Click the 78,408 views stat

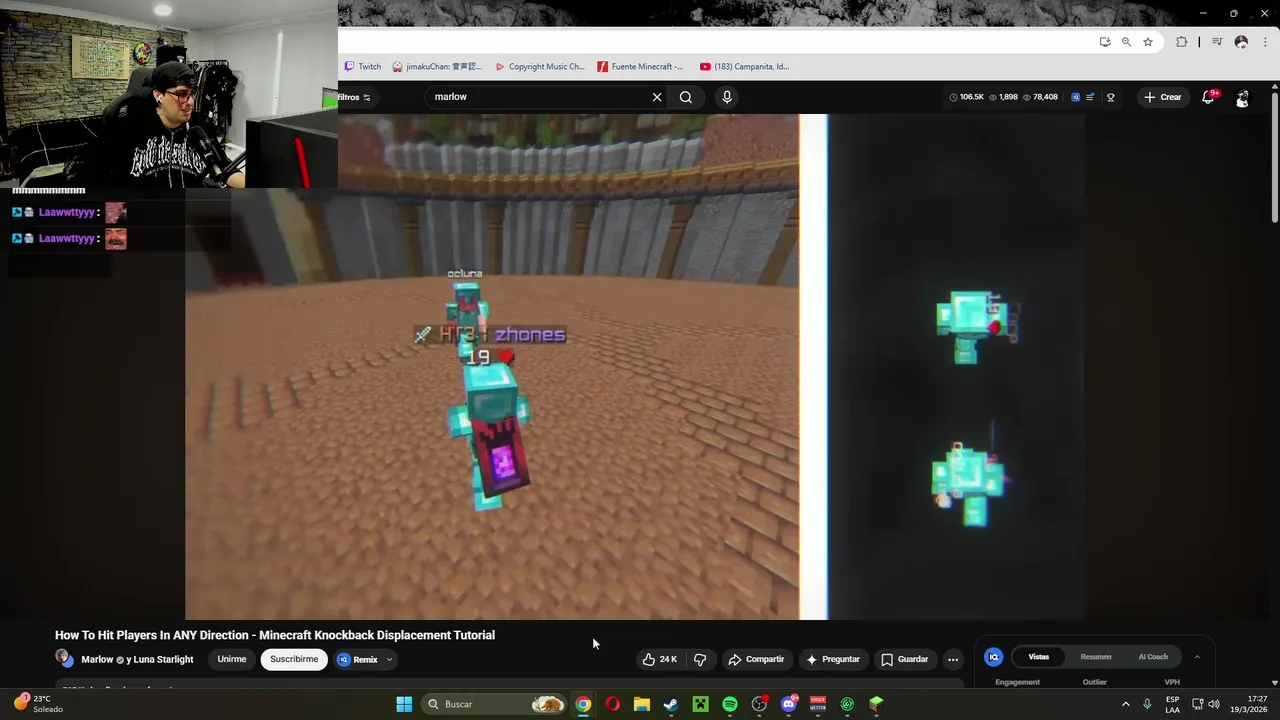tap(1040, 97)
